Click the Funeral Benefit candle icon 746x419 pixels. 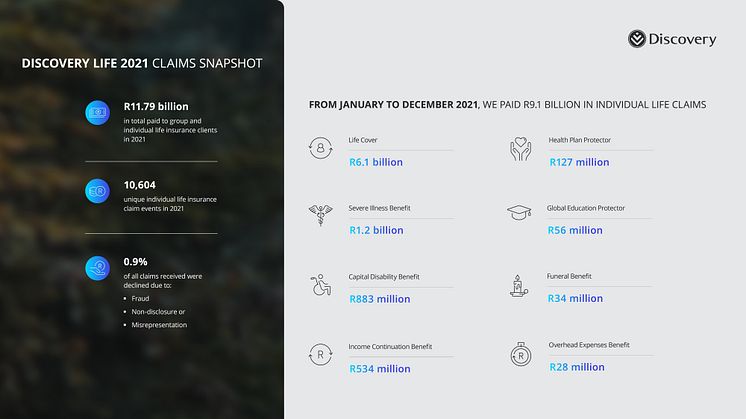tap(518, 286)
